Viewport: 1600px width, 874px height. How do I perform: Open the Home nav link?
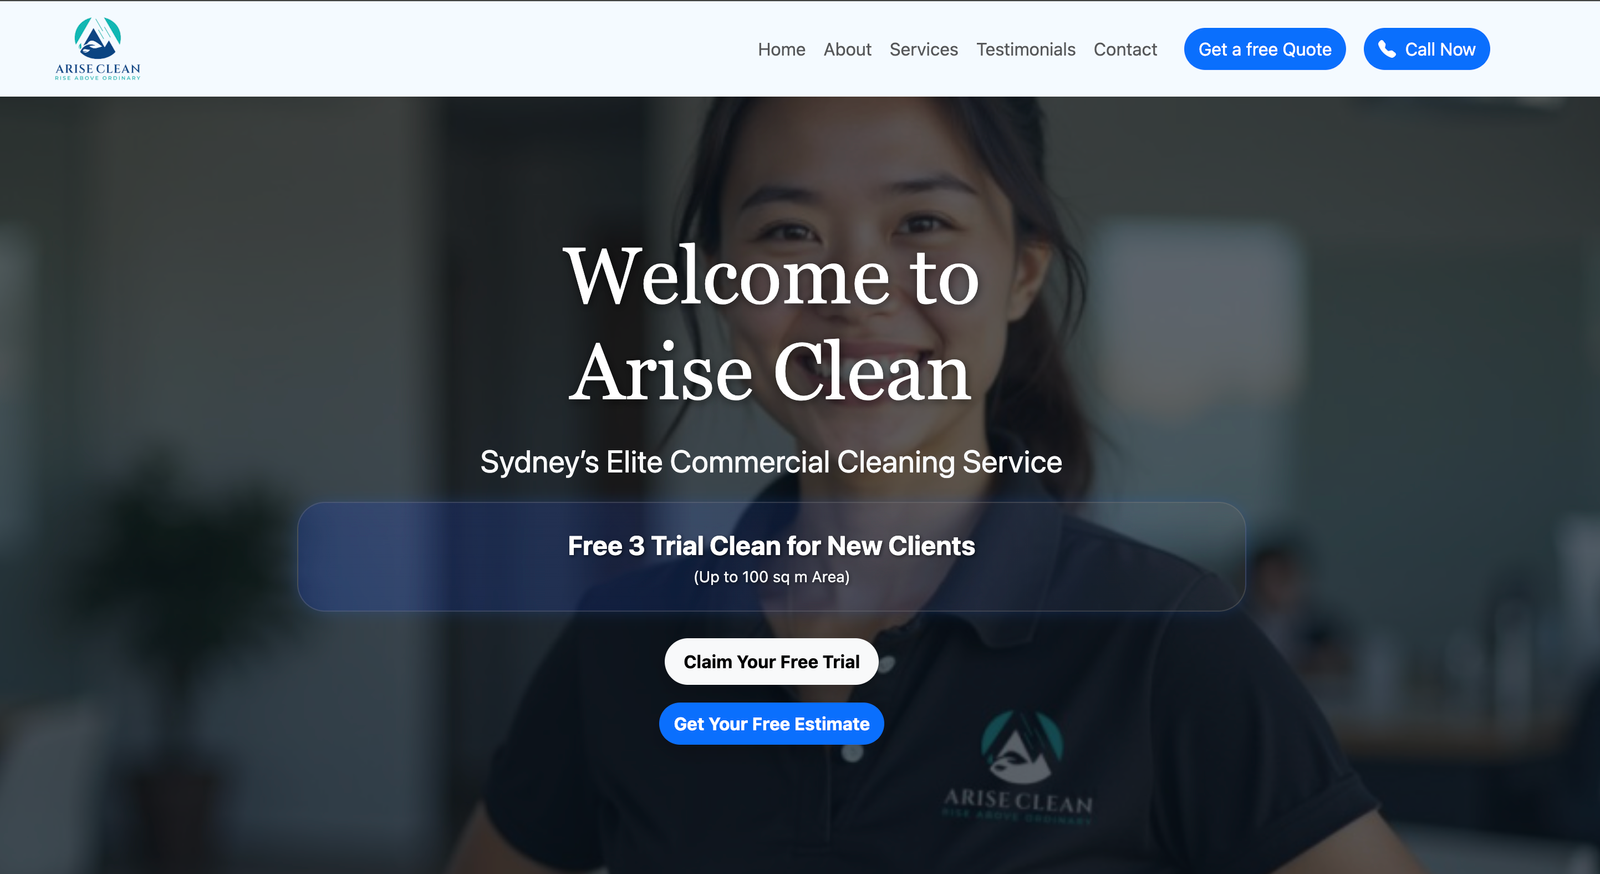(781, 50)
